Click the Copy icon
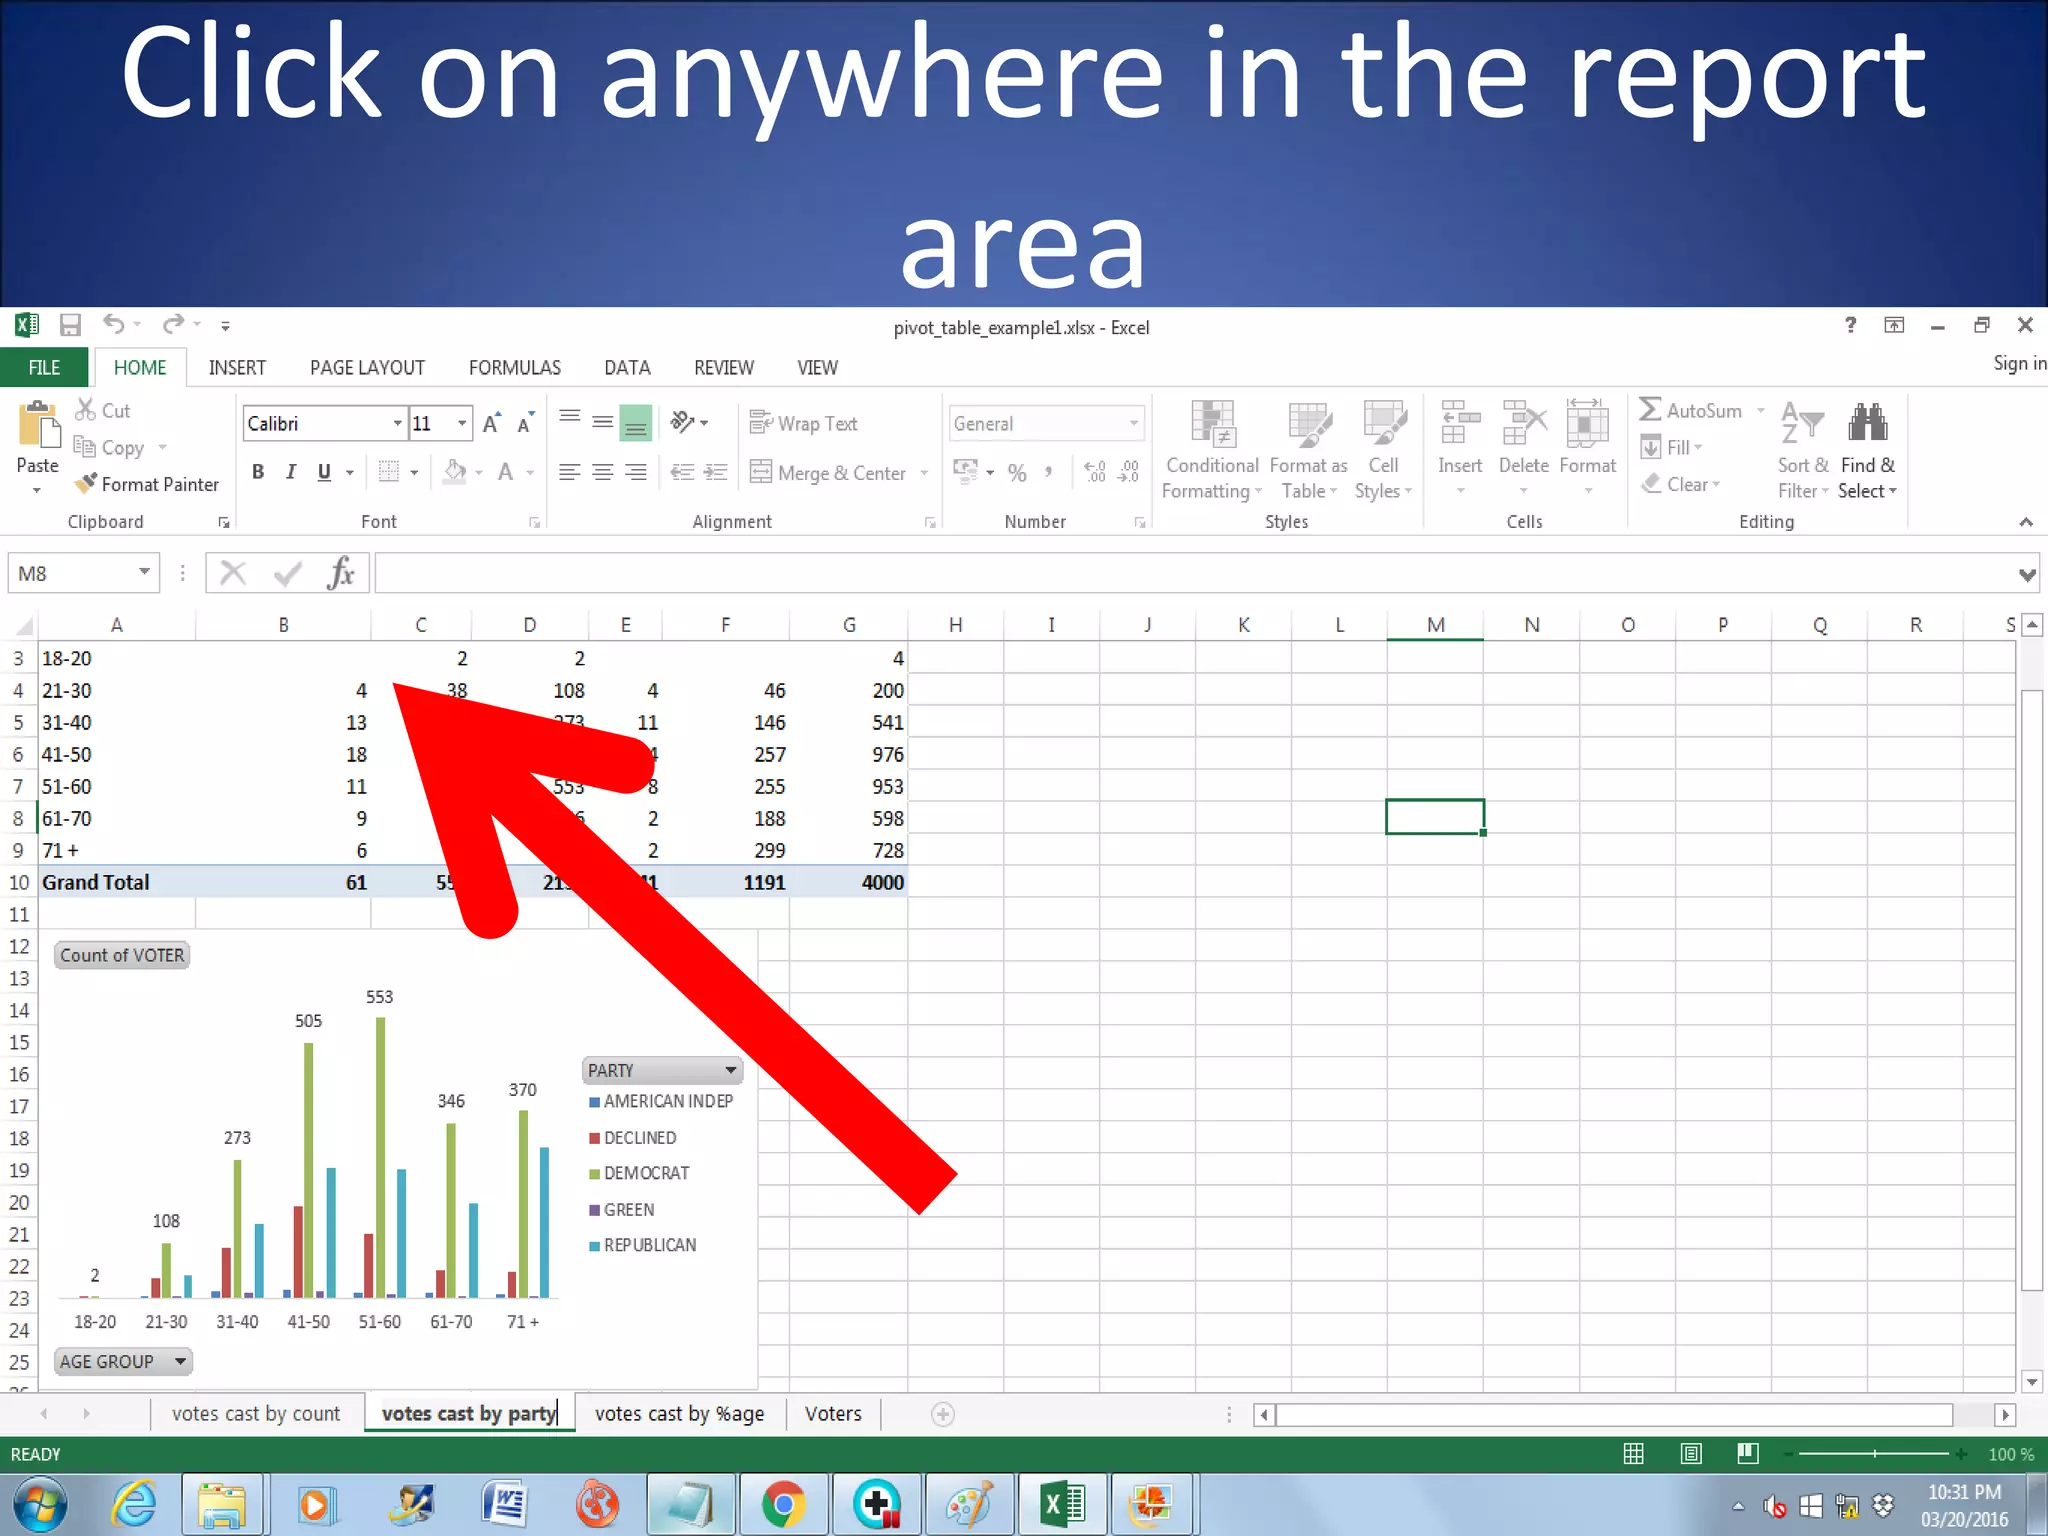Viewport: 2048px width, 1536px height. 85,446
